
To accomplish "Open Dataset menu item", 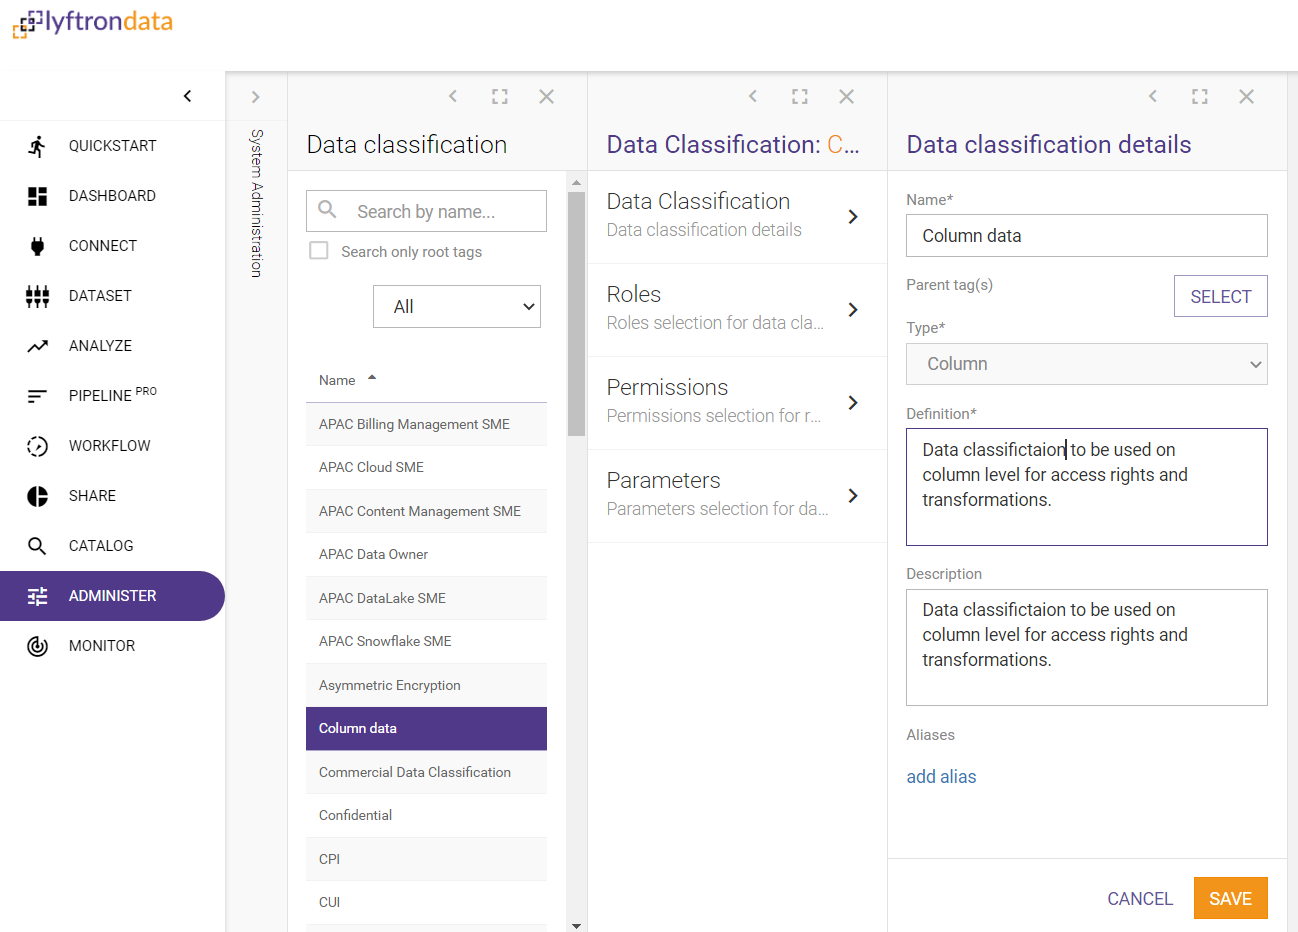I will tap(112, 296).
